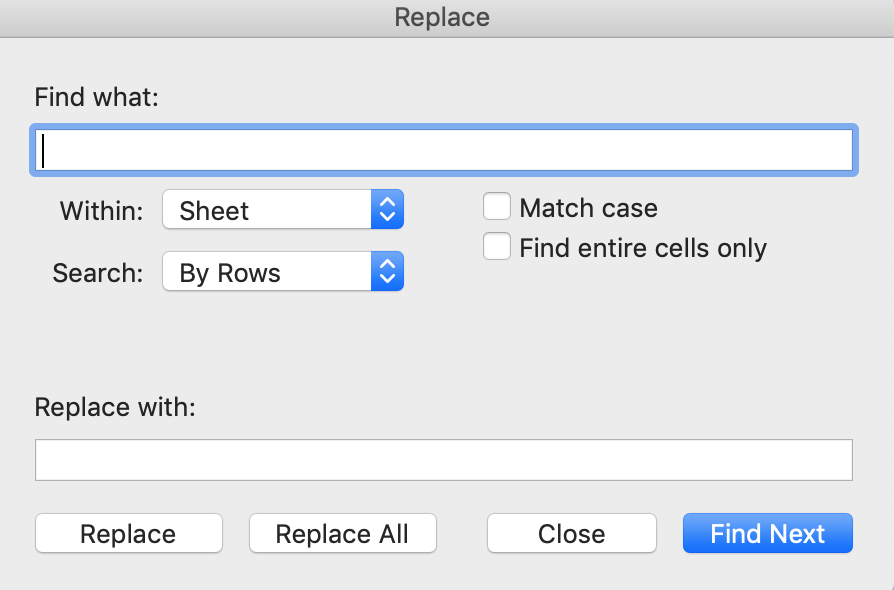Click the Find what: label
The height and width of the screenshot is (590, 894).
click(96, 97)
